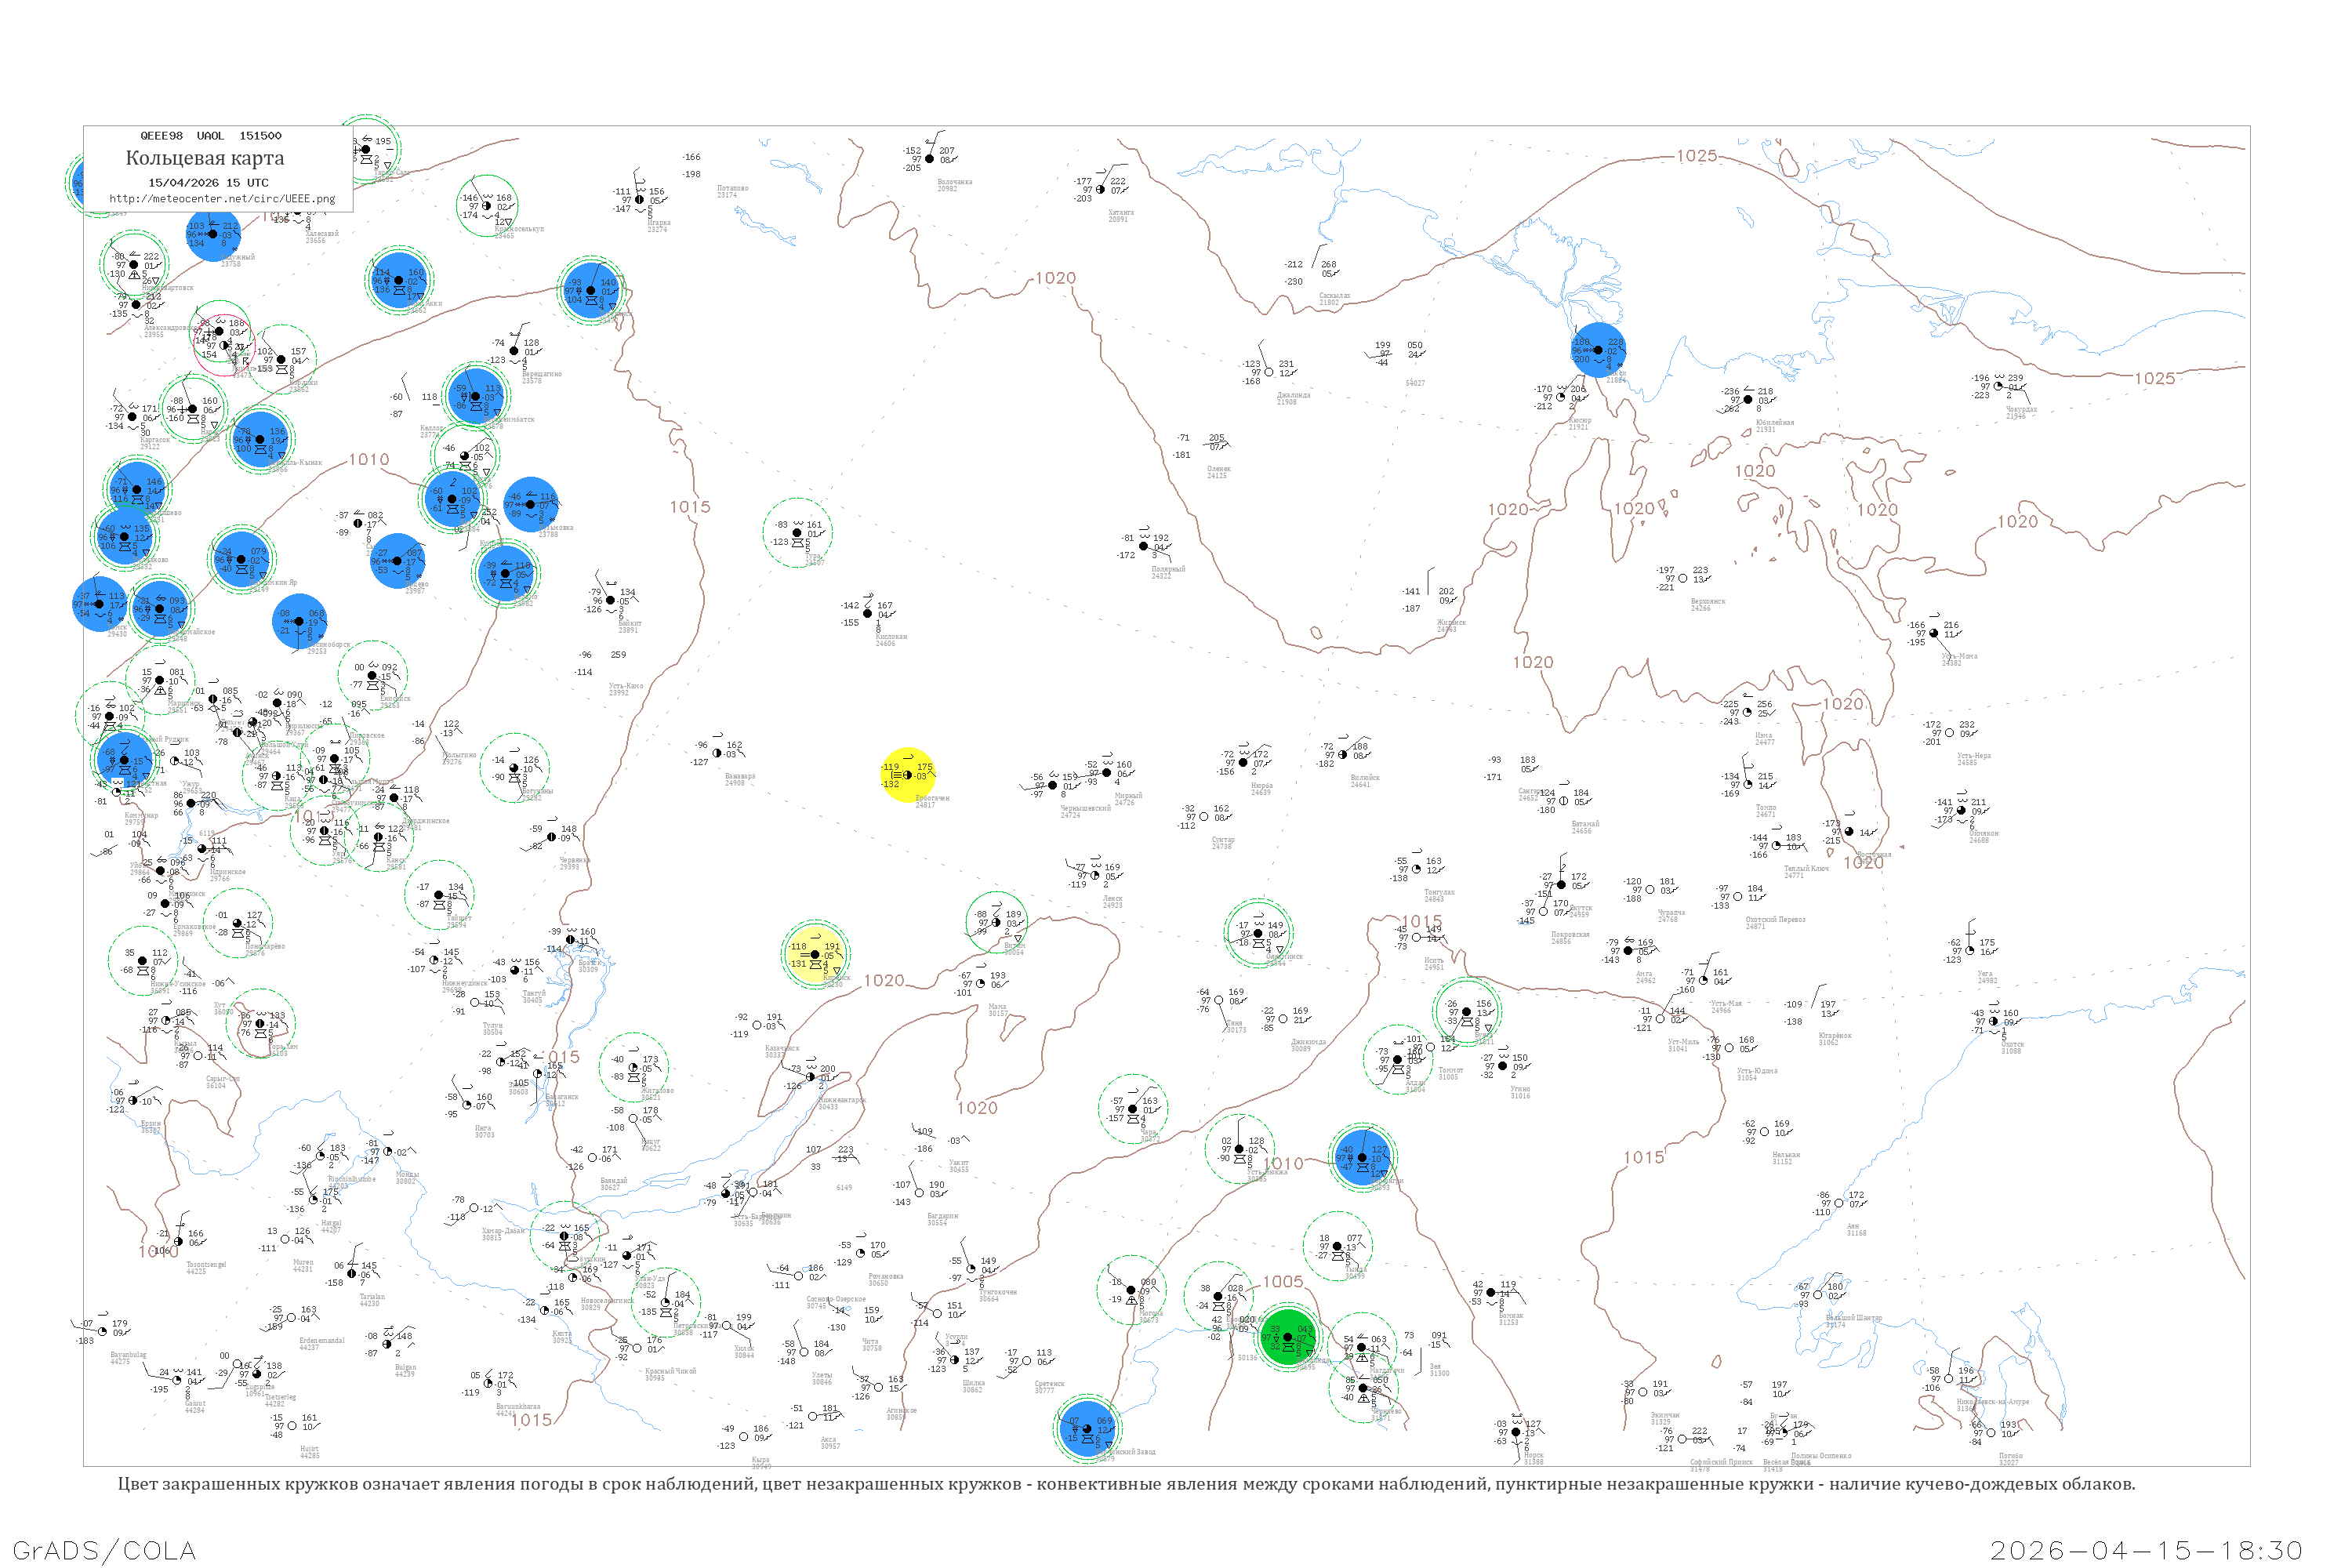Click the yellow circle at Киренск station
Screen dimensions: 2352x1568
pos(815,954)
